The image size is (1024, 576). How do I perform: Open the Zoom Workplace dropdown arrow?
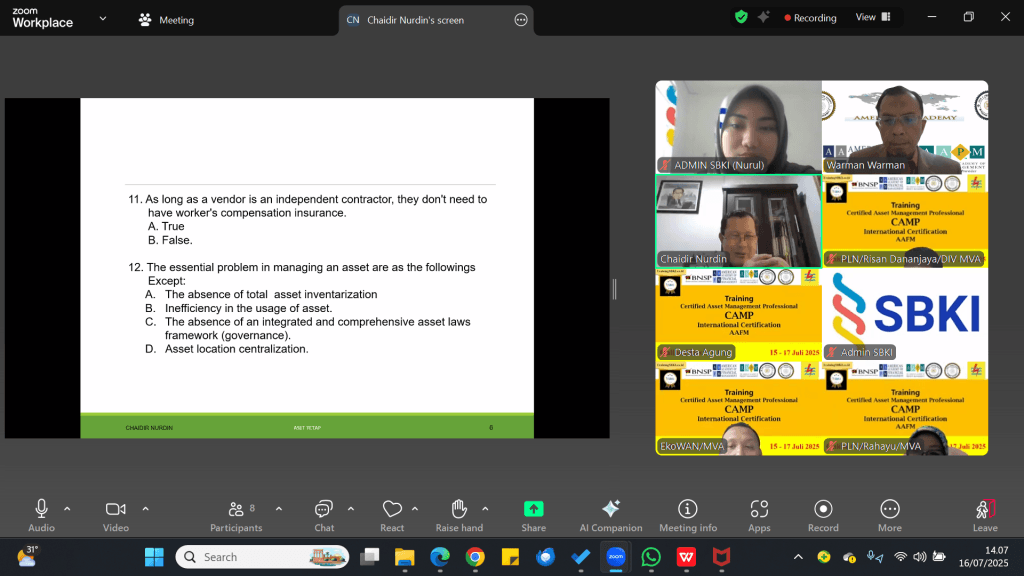click(x=103, y=18)
